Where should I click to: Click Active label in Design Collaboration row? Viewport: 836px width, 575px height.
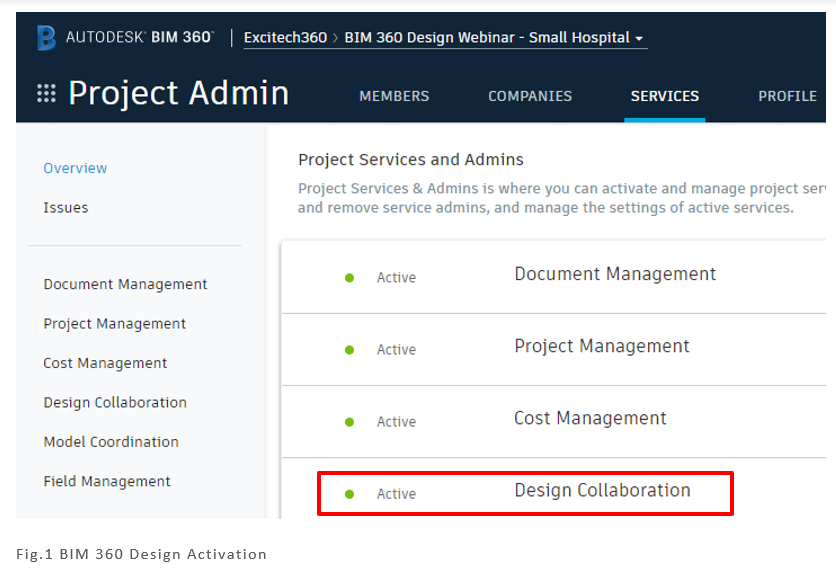coord(396,493)
